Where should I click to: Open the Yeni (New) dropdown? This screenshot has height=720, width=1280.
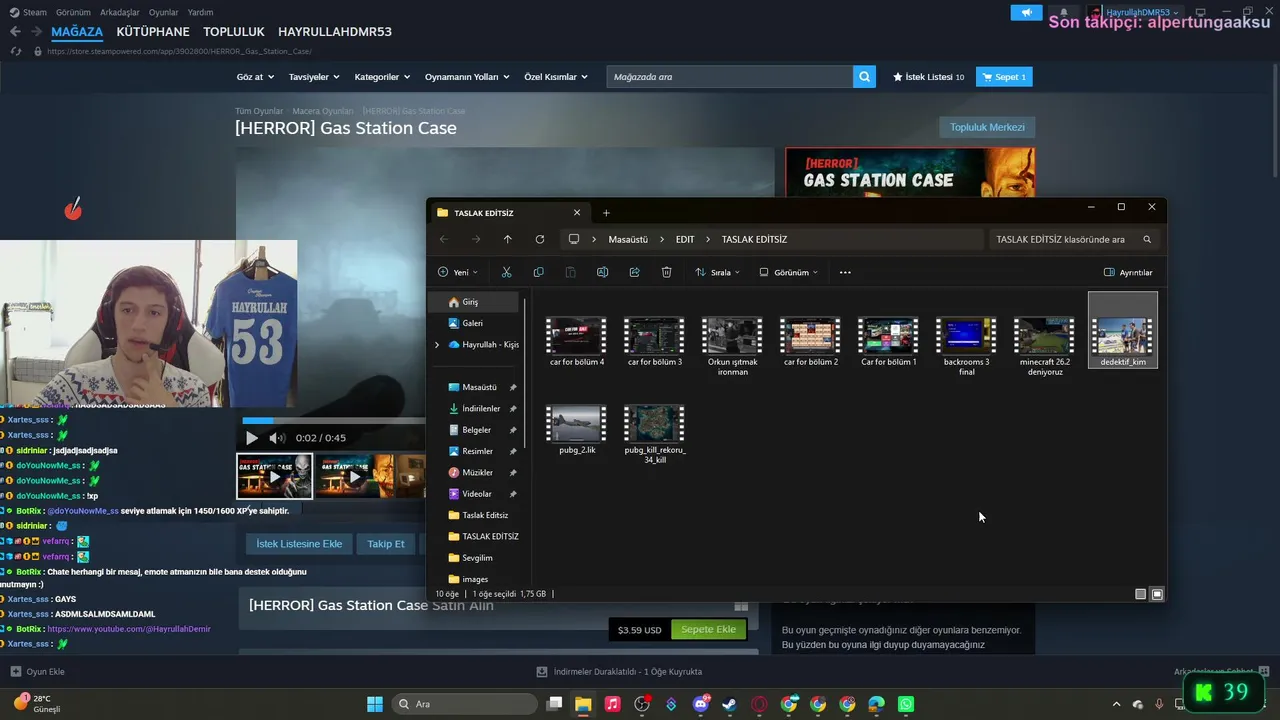tap(458, 272)
